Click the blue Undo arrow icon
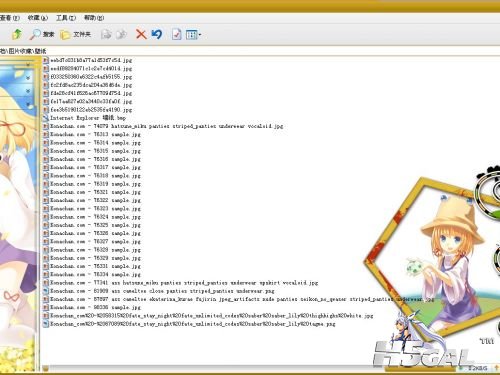 coord(157,34)
